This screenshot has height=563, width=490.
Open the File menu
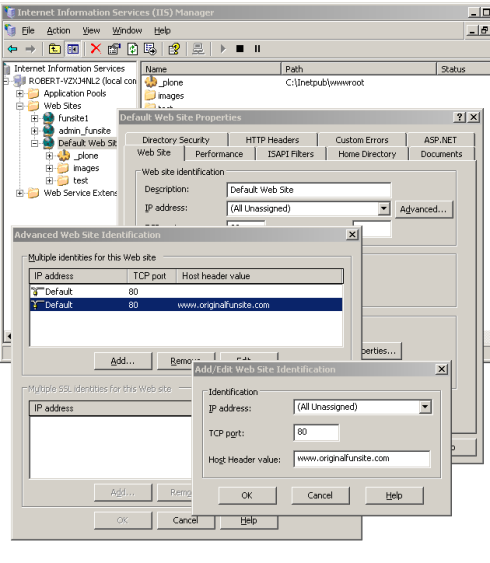pyautogui.click(x=28, y=31)
